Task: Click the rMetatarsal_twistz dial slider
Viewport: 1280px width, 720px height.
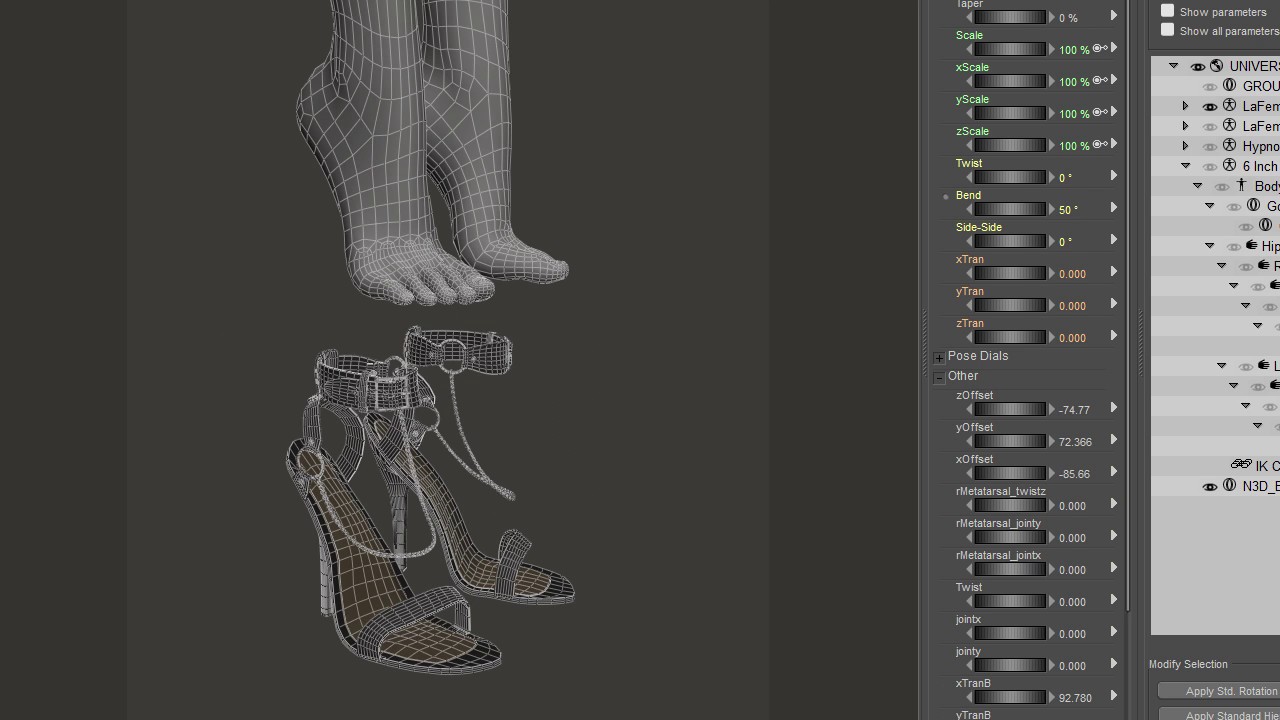Action: point(1010,505)
